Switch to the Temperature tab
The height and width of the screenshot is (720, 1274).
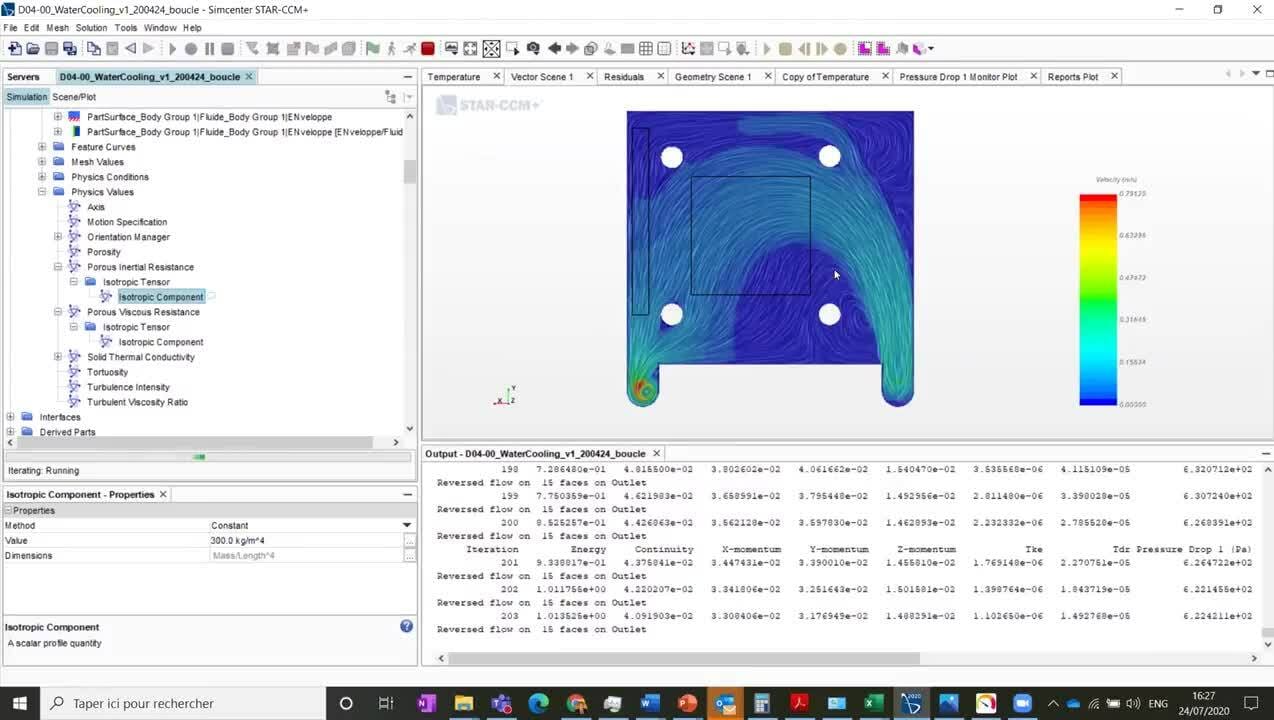454,77
